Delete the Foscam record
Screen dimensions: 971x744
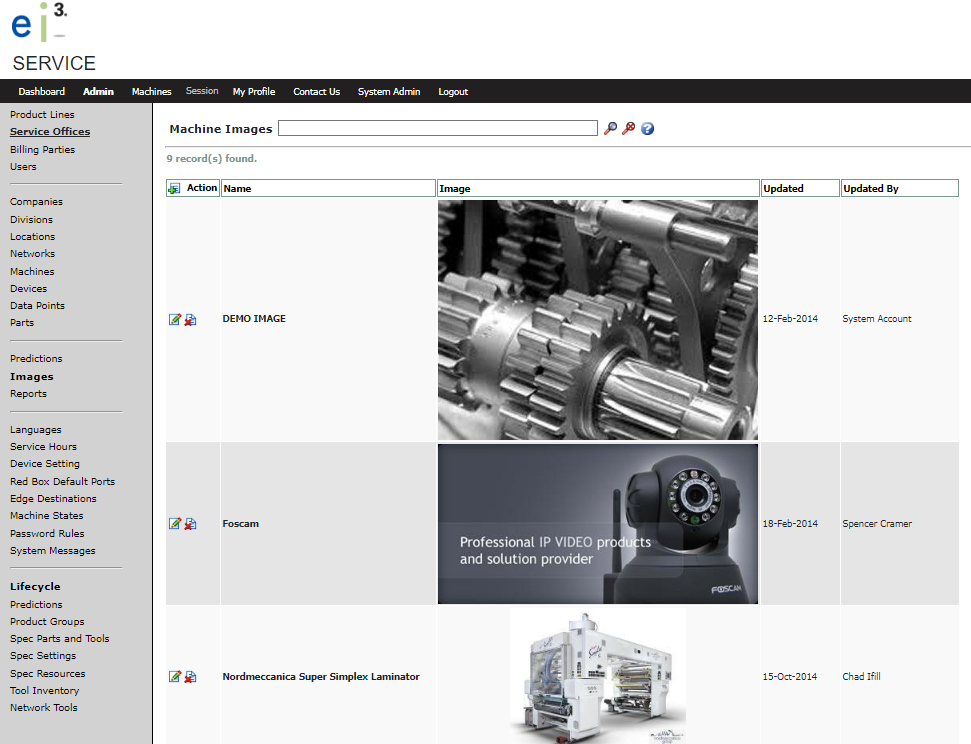point(190,523)
